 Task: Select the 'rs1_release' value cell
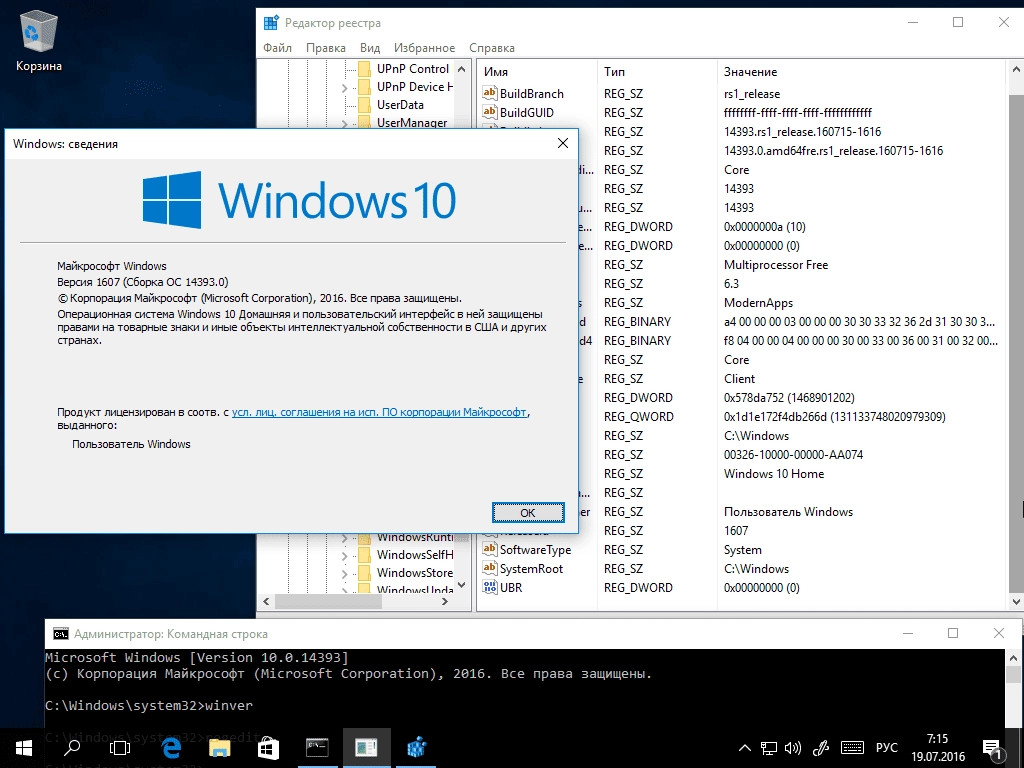[x=752, y=93]
